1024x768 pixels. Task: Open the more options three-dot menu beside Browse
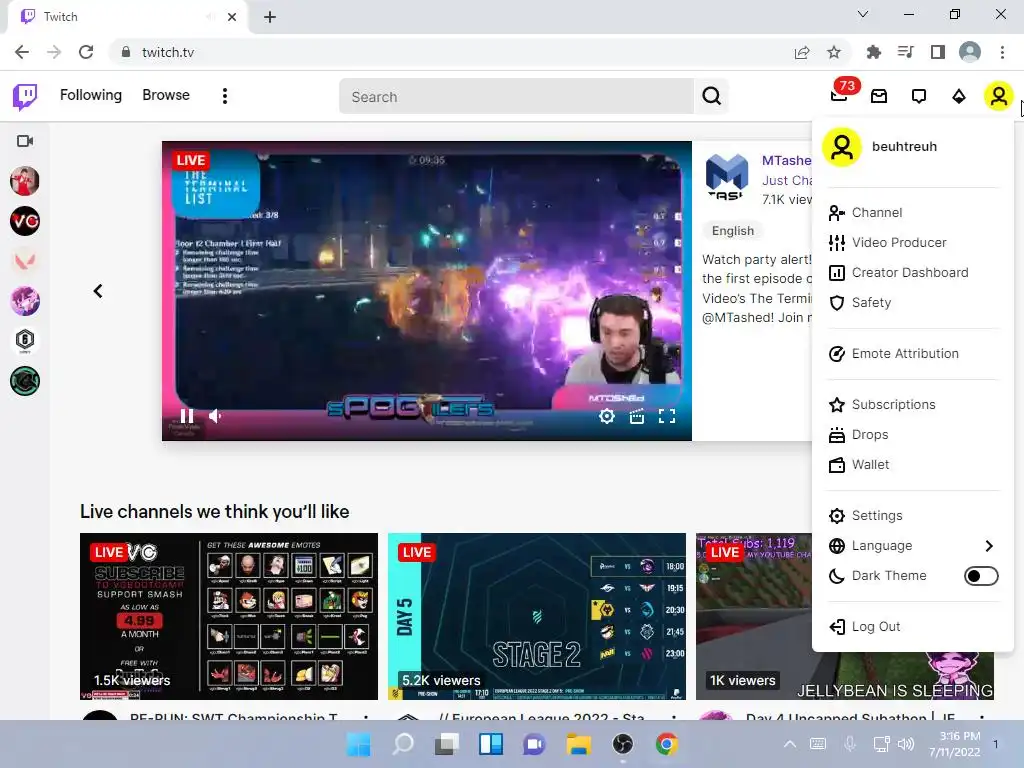[225, 96]
